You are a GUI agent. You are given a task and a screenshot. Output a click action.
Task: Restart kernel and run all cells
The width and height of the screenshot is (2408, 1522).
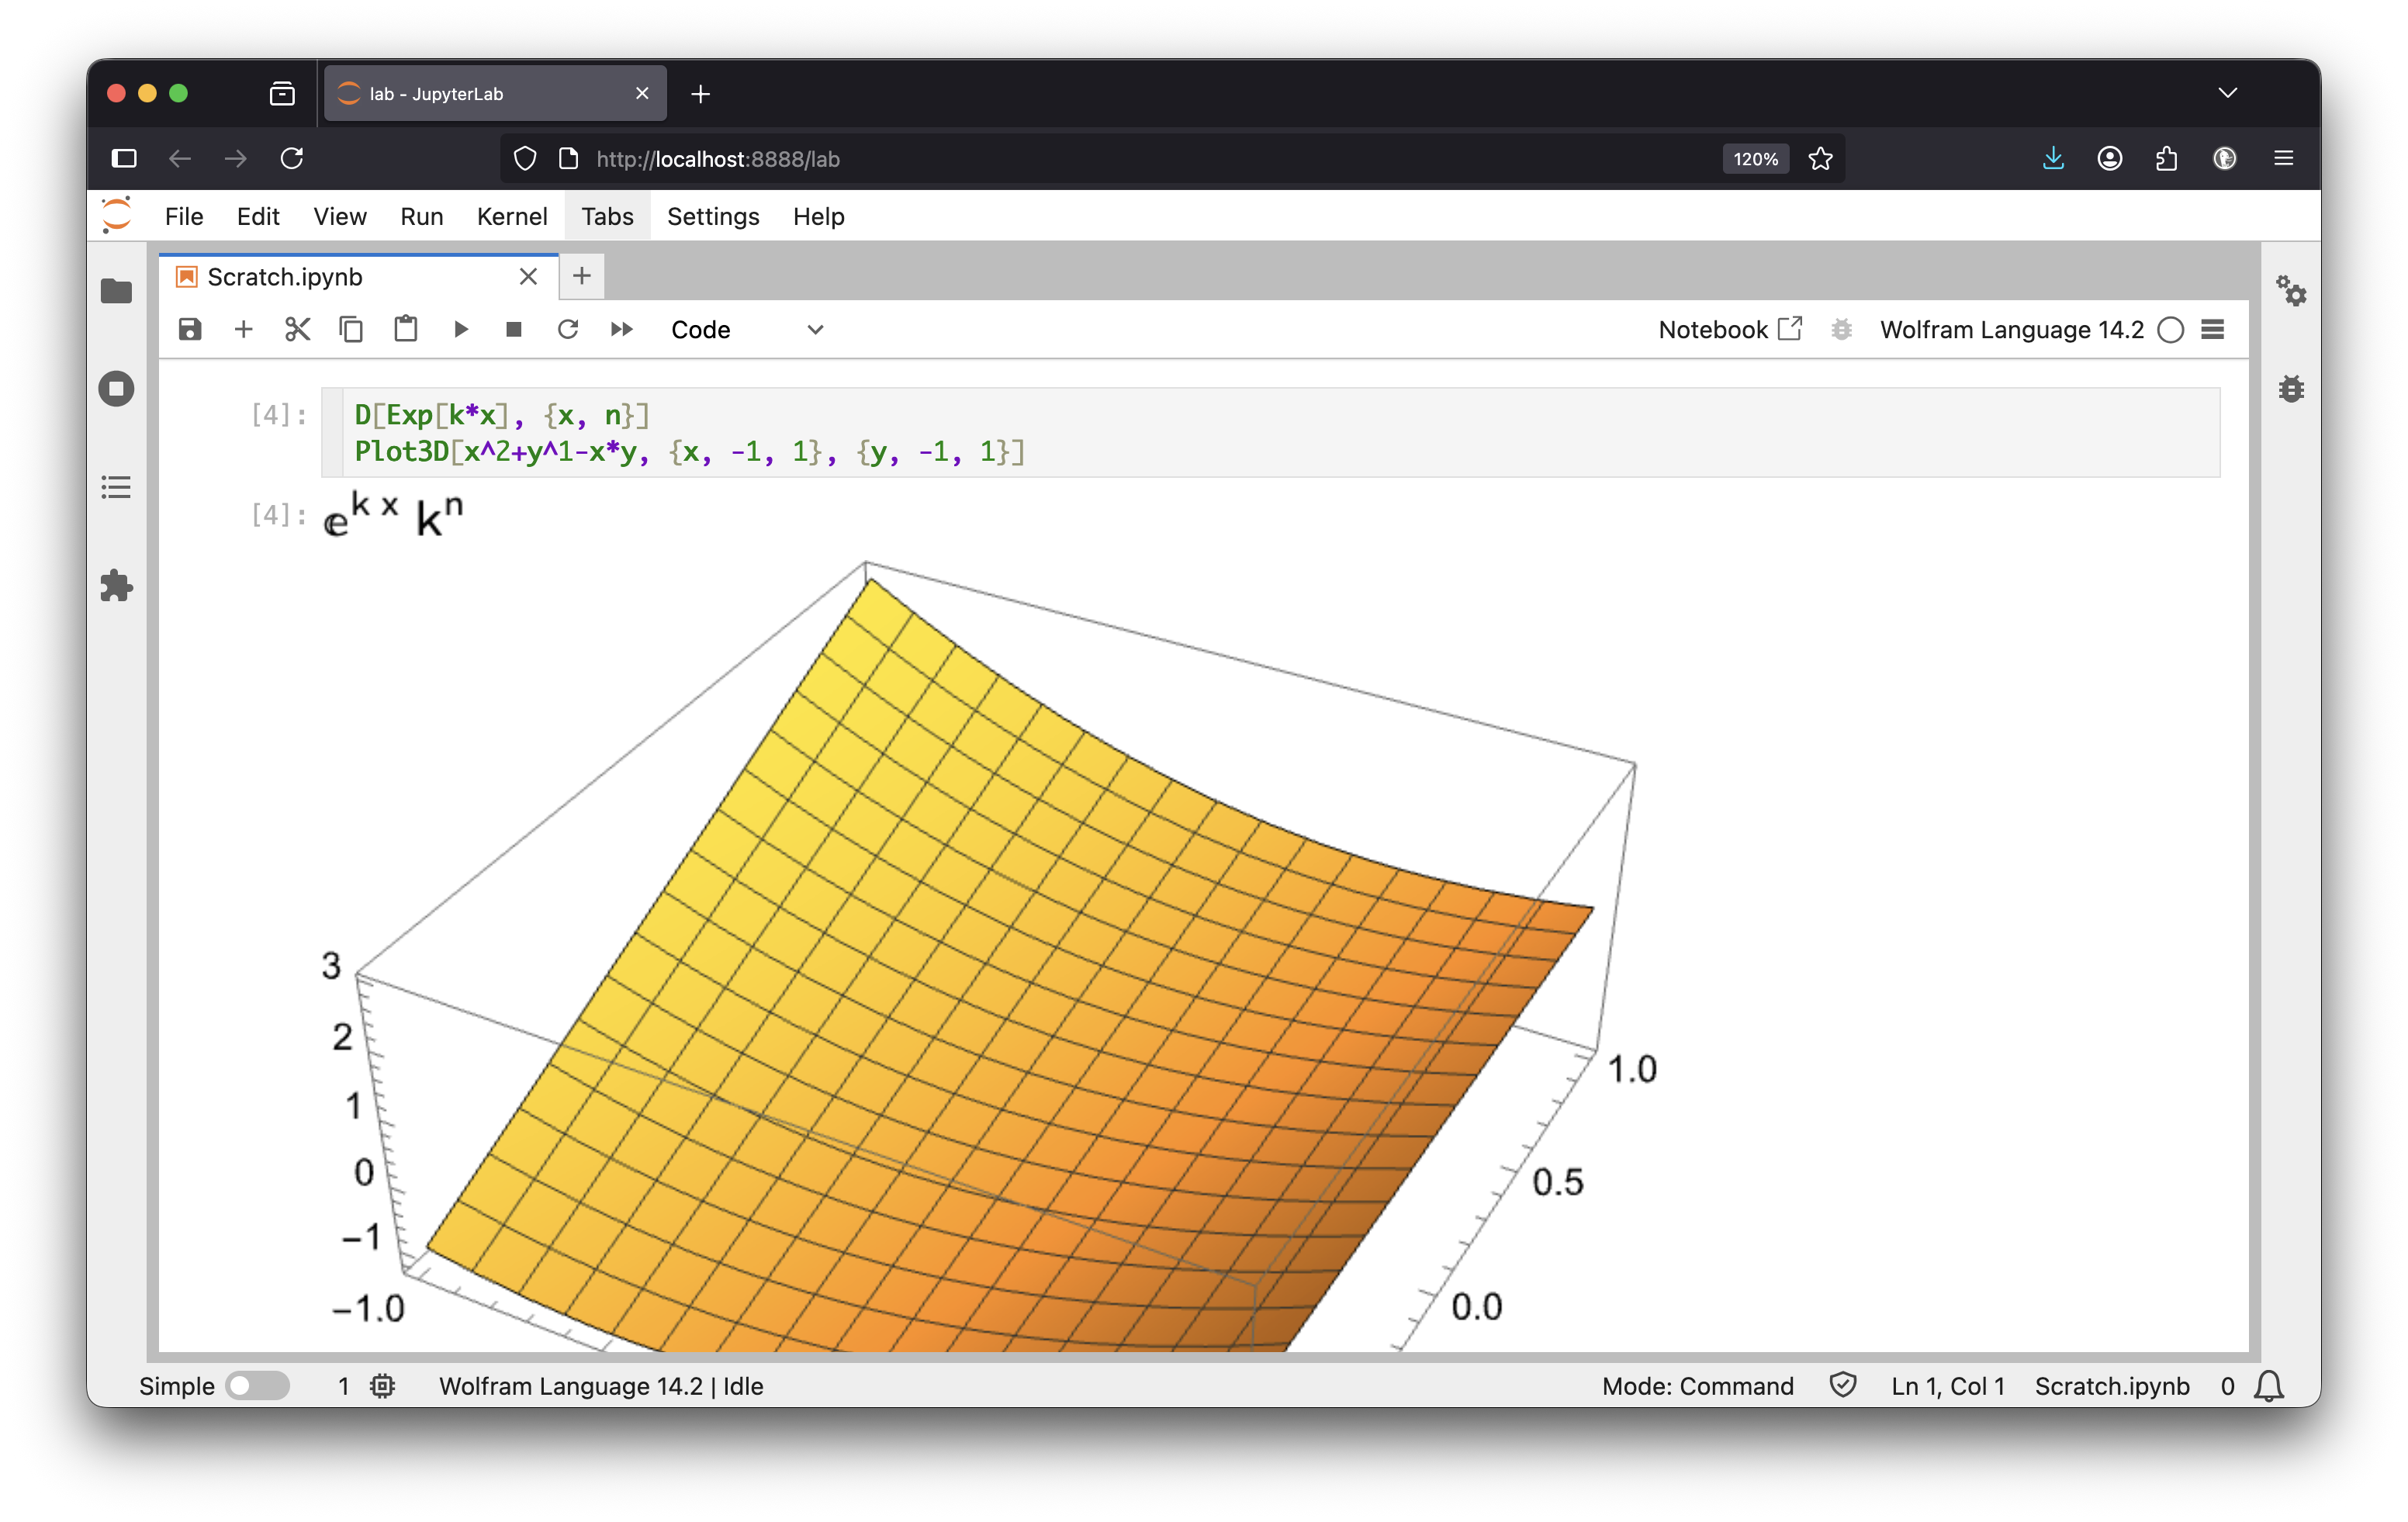(622, 329)
